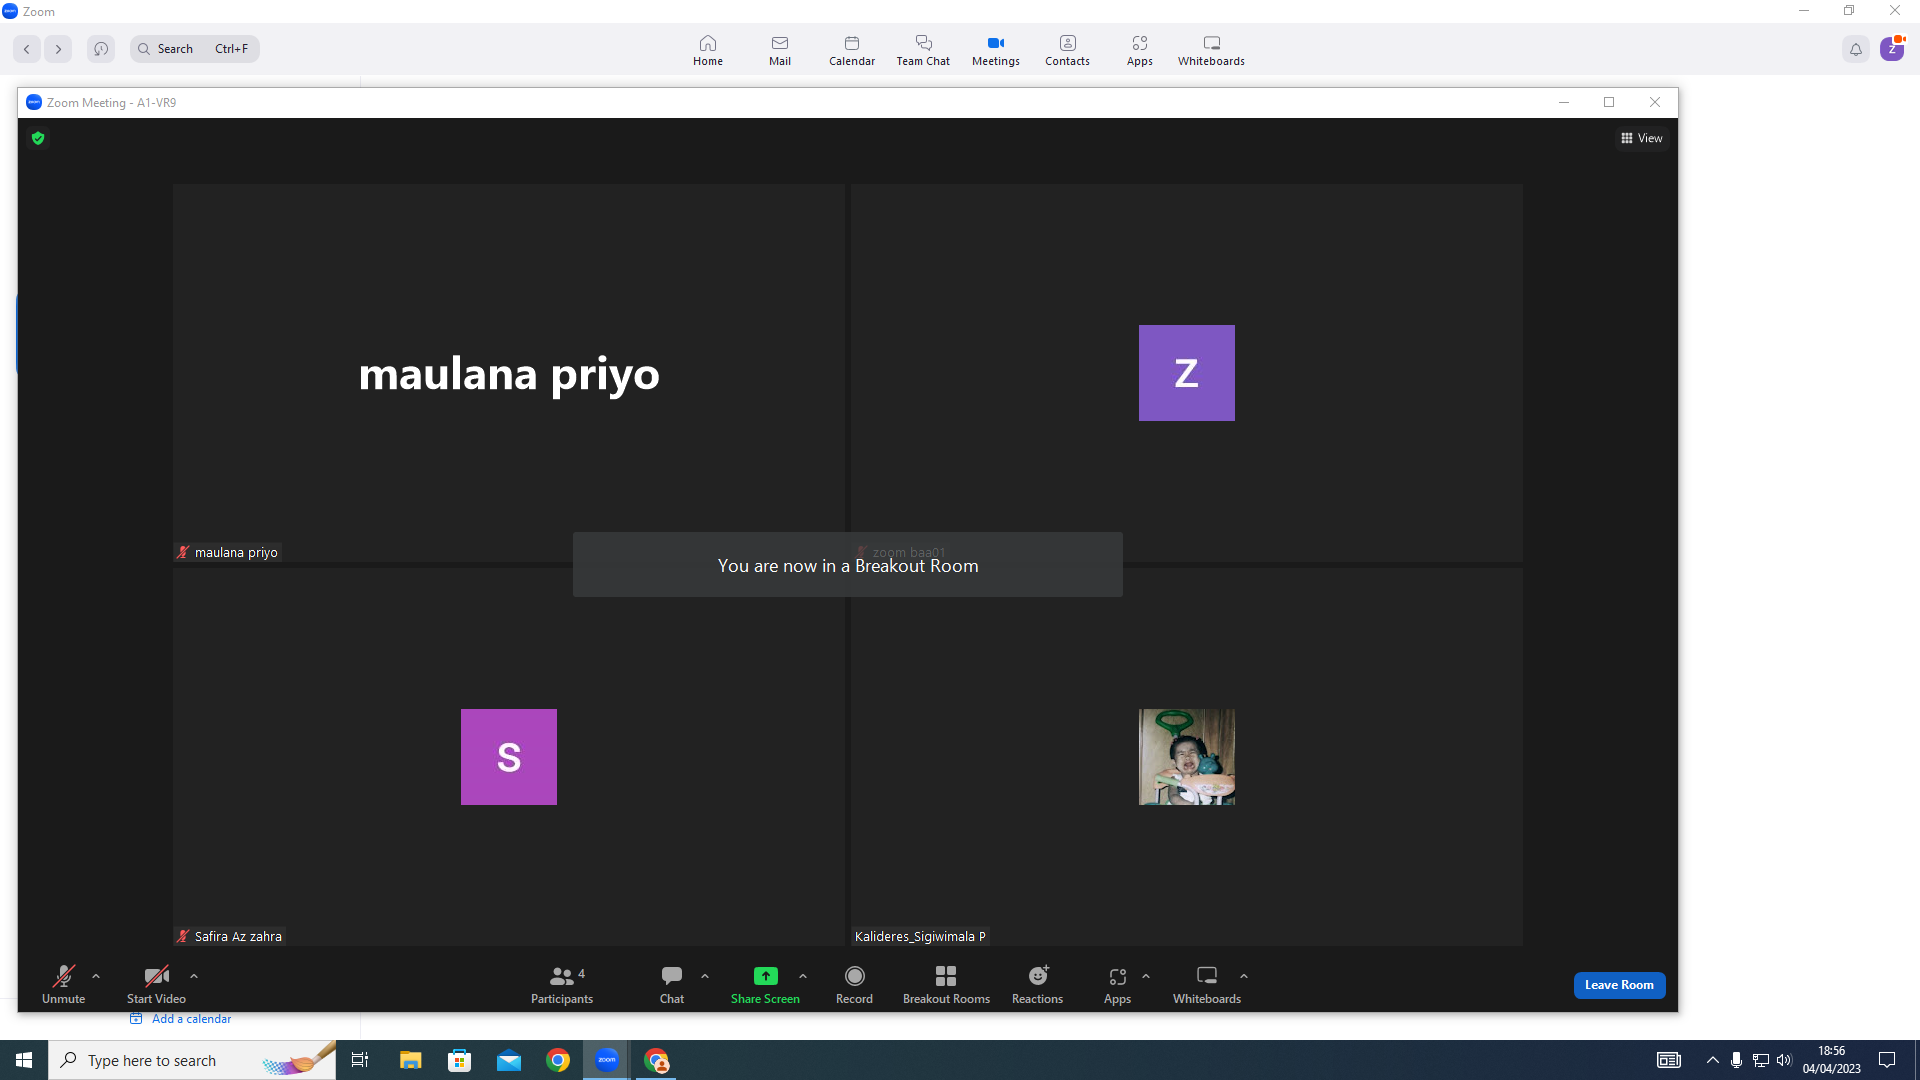This screenshot has height=1080, width=1920.
Task: Click the Zoom taskbar icon
Action: coord(607,1060)
